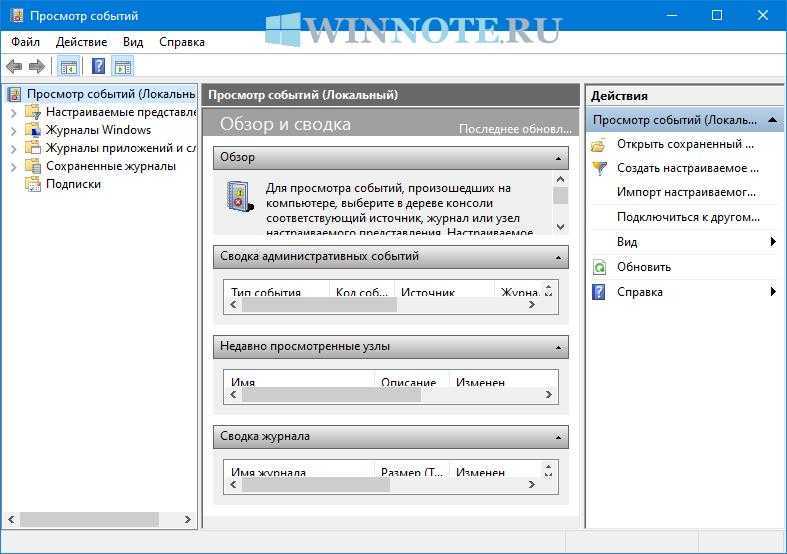The height and width of the screenshot is (554, 787).
Task: Expand the Сохраненные журналы node
Action: point(14,167)
